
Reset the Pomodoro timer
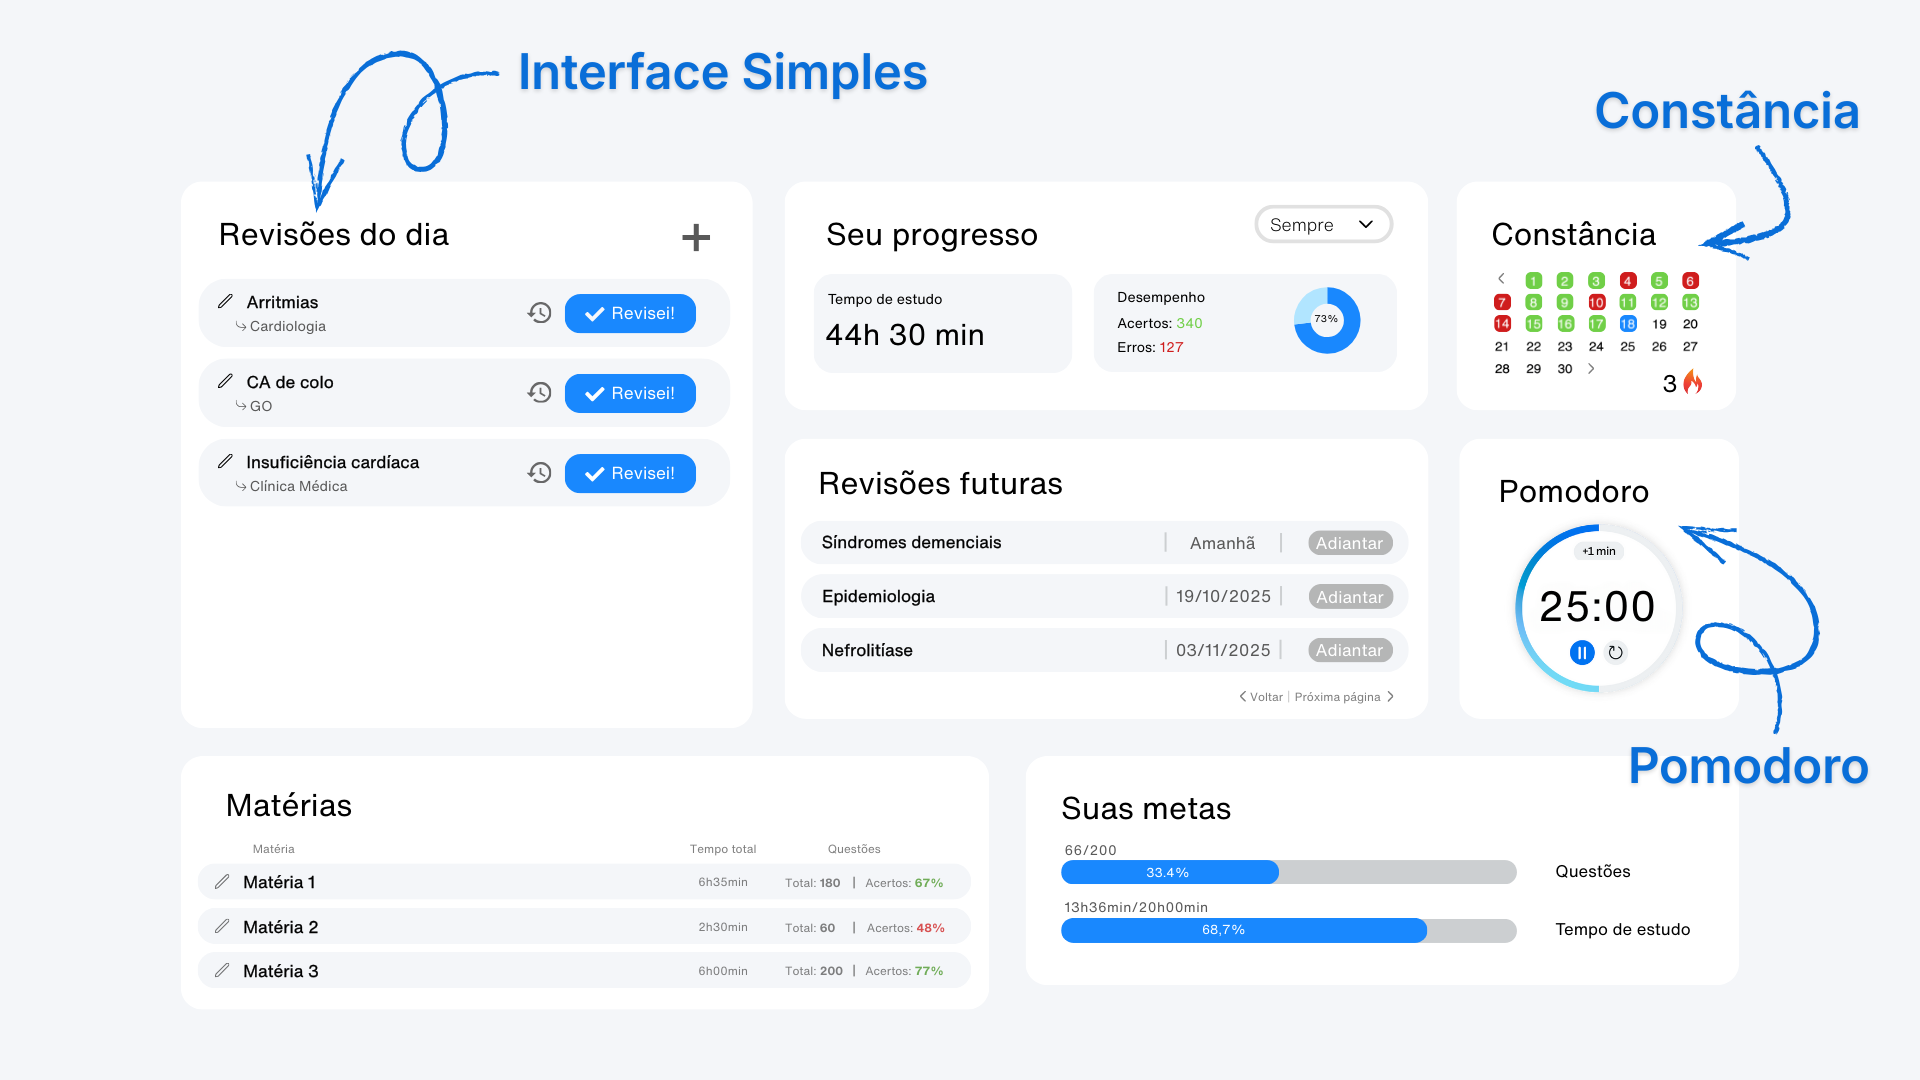pos(1615,653)
